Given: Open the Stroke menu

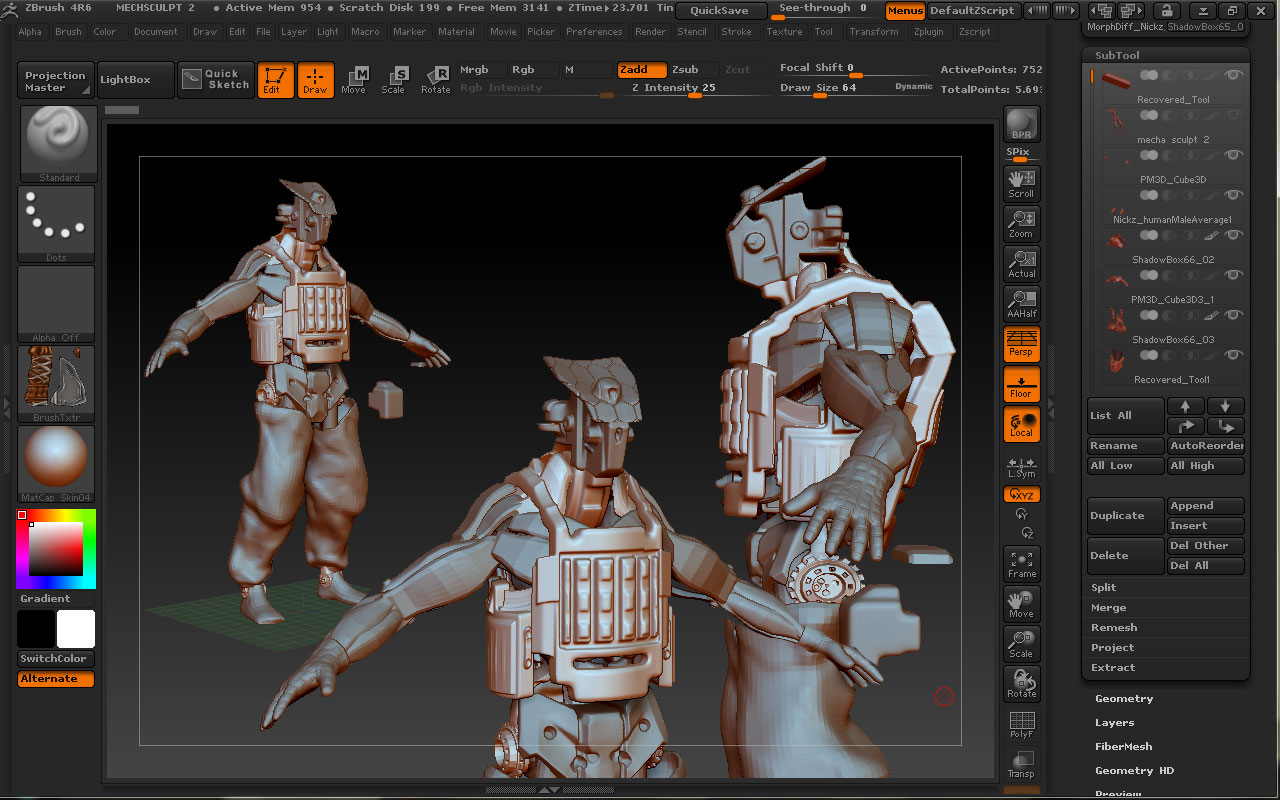Looking at the screenshot, I should pyautogui.click(x=736, y=32).
